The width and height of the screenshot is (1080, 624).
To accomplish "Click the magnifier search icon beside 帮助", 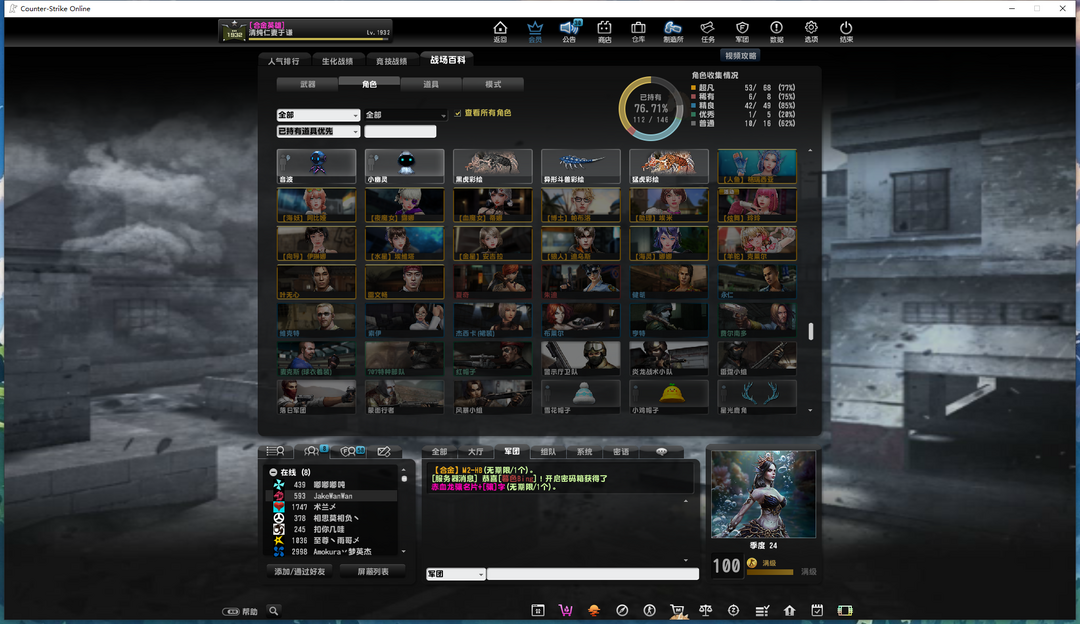I will 273,611.
